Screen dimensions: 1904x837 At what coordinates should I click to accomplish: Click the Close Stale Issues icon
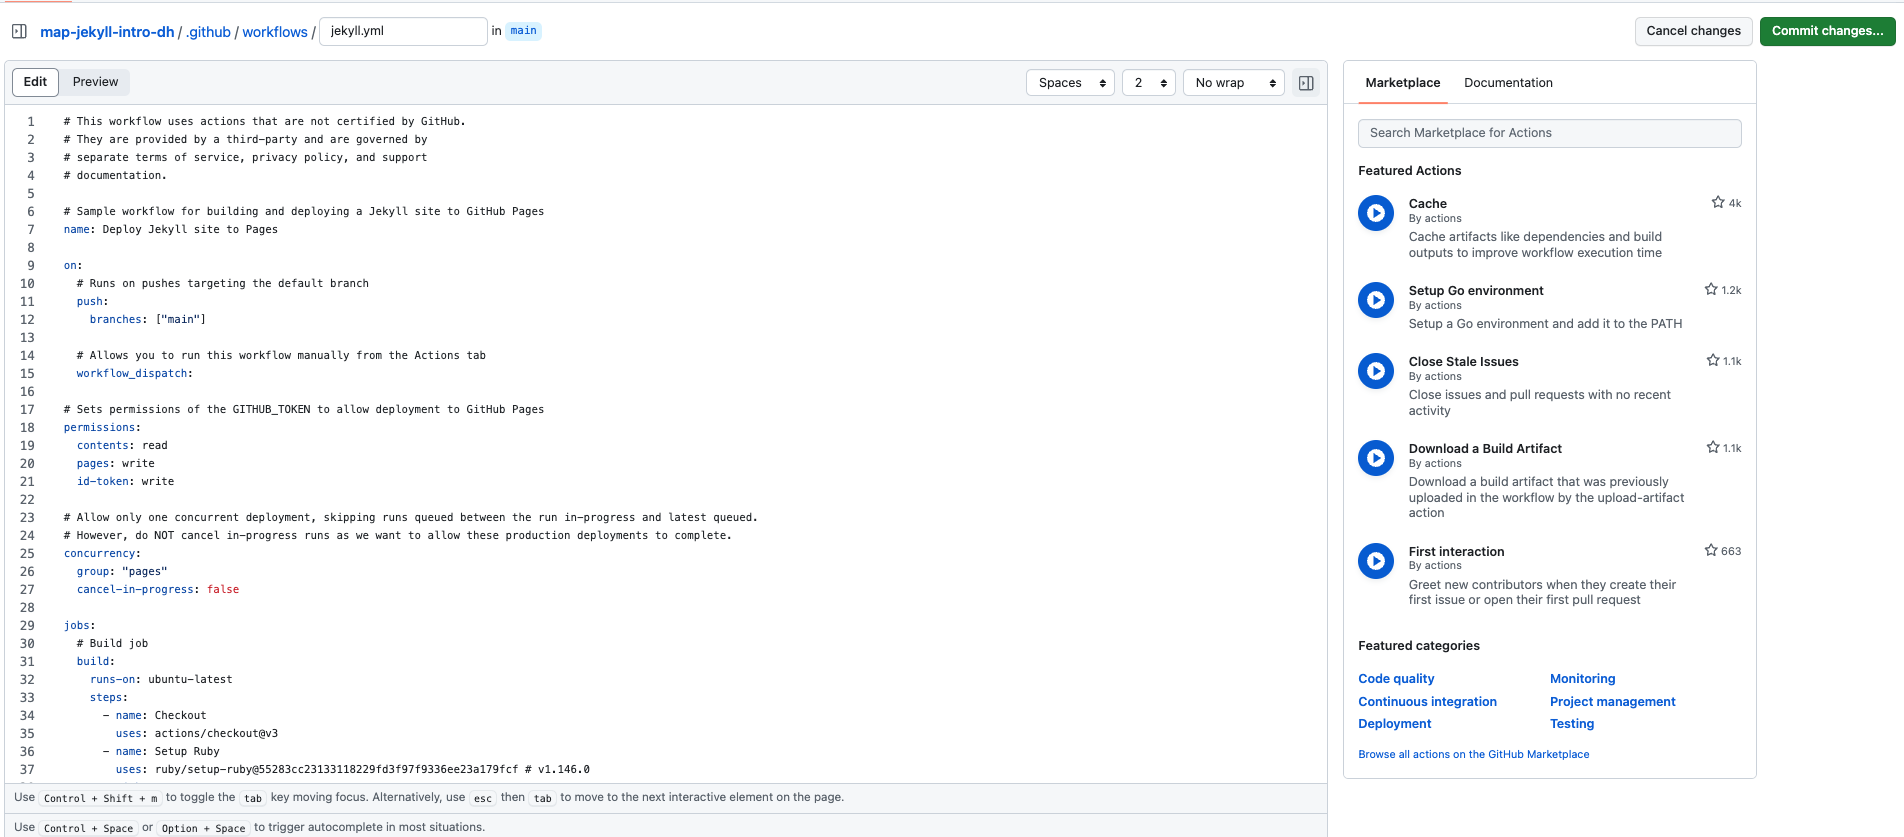(1376, 371)
